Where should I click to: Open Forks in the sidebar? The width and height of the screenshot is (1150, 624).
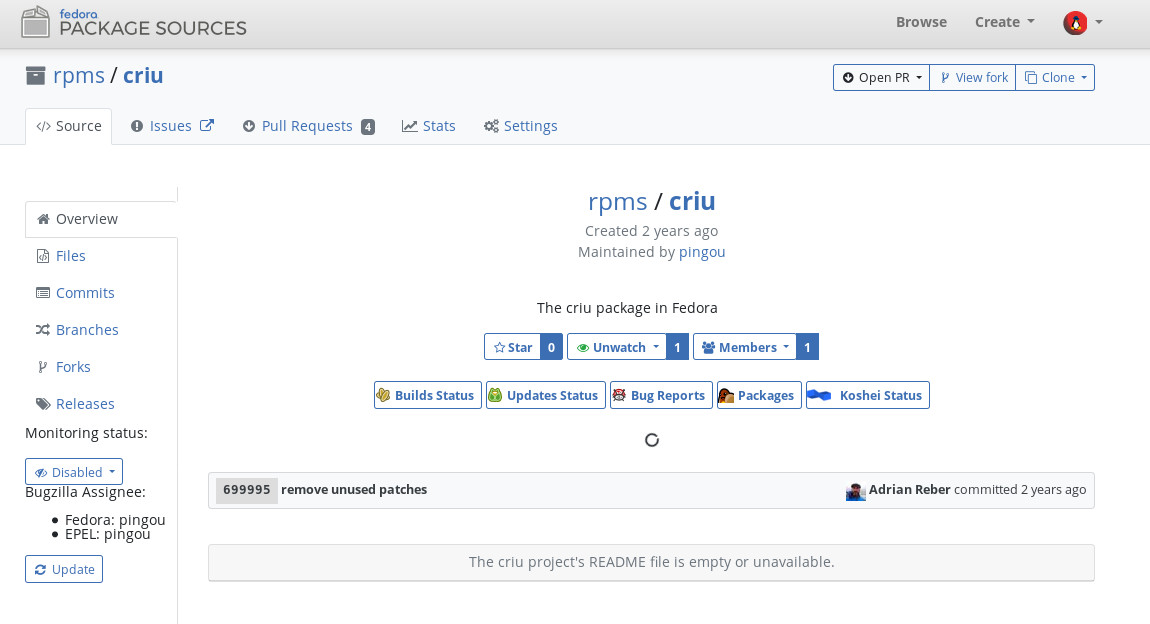[x=73, y=367]
